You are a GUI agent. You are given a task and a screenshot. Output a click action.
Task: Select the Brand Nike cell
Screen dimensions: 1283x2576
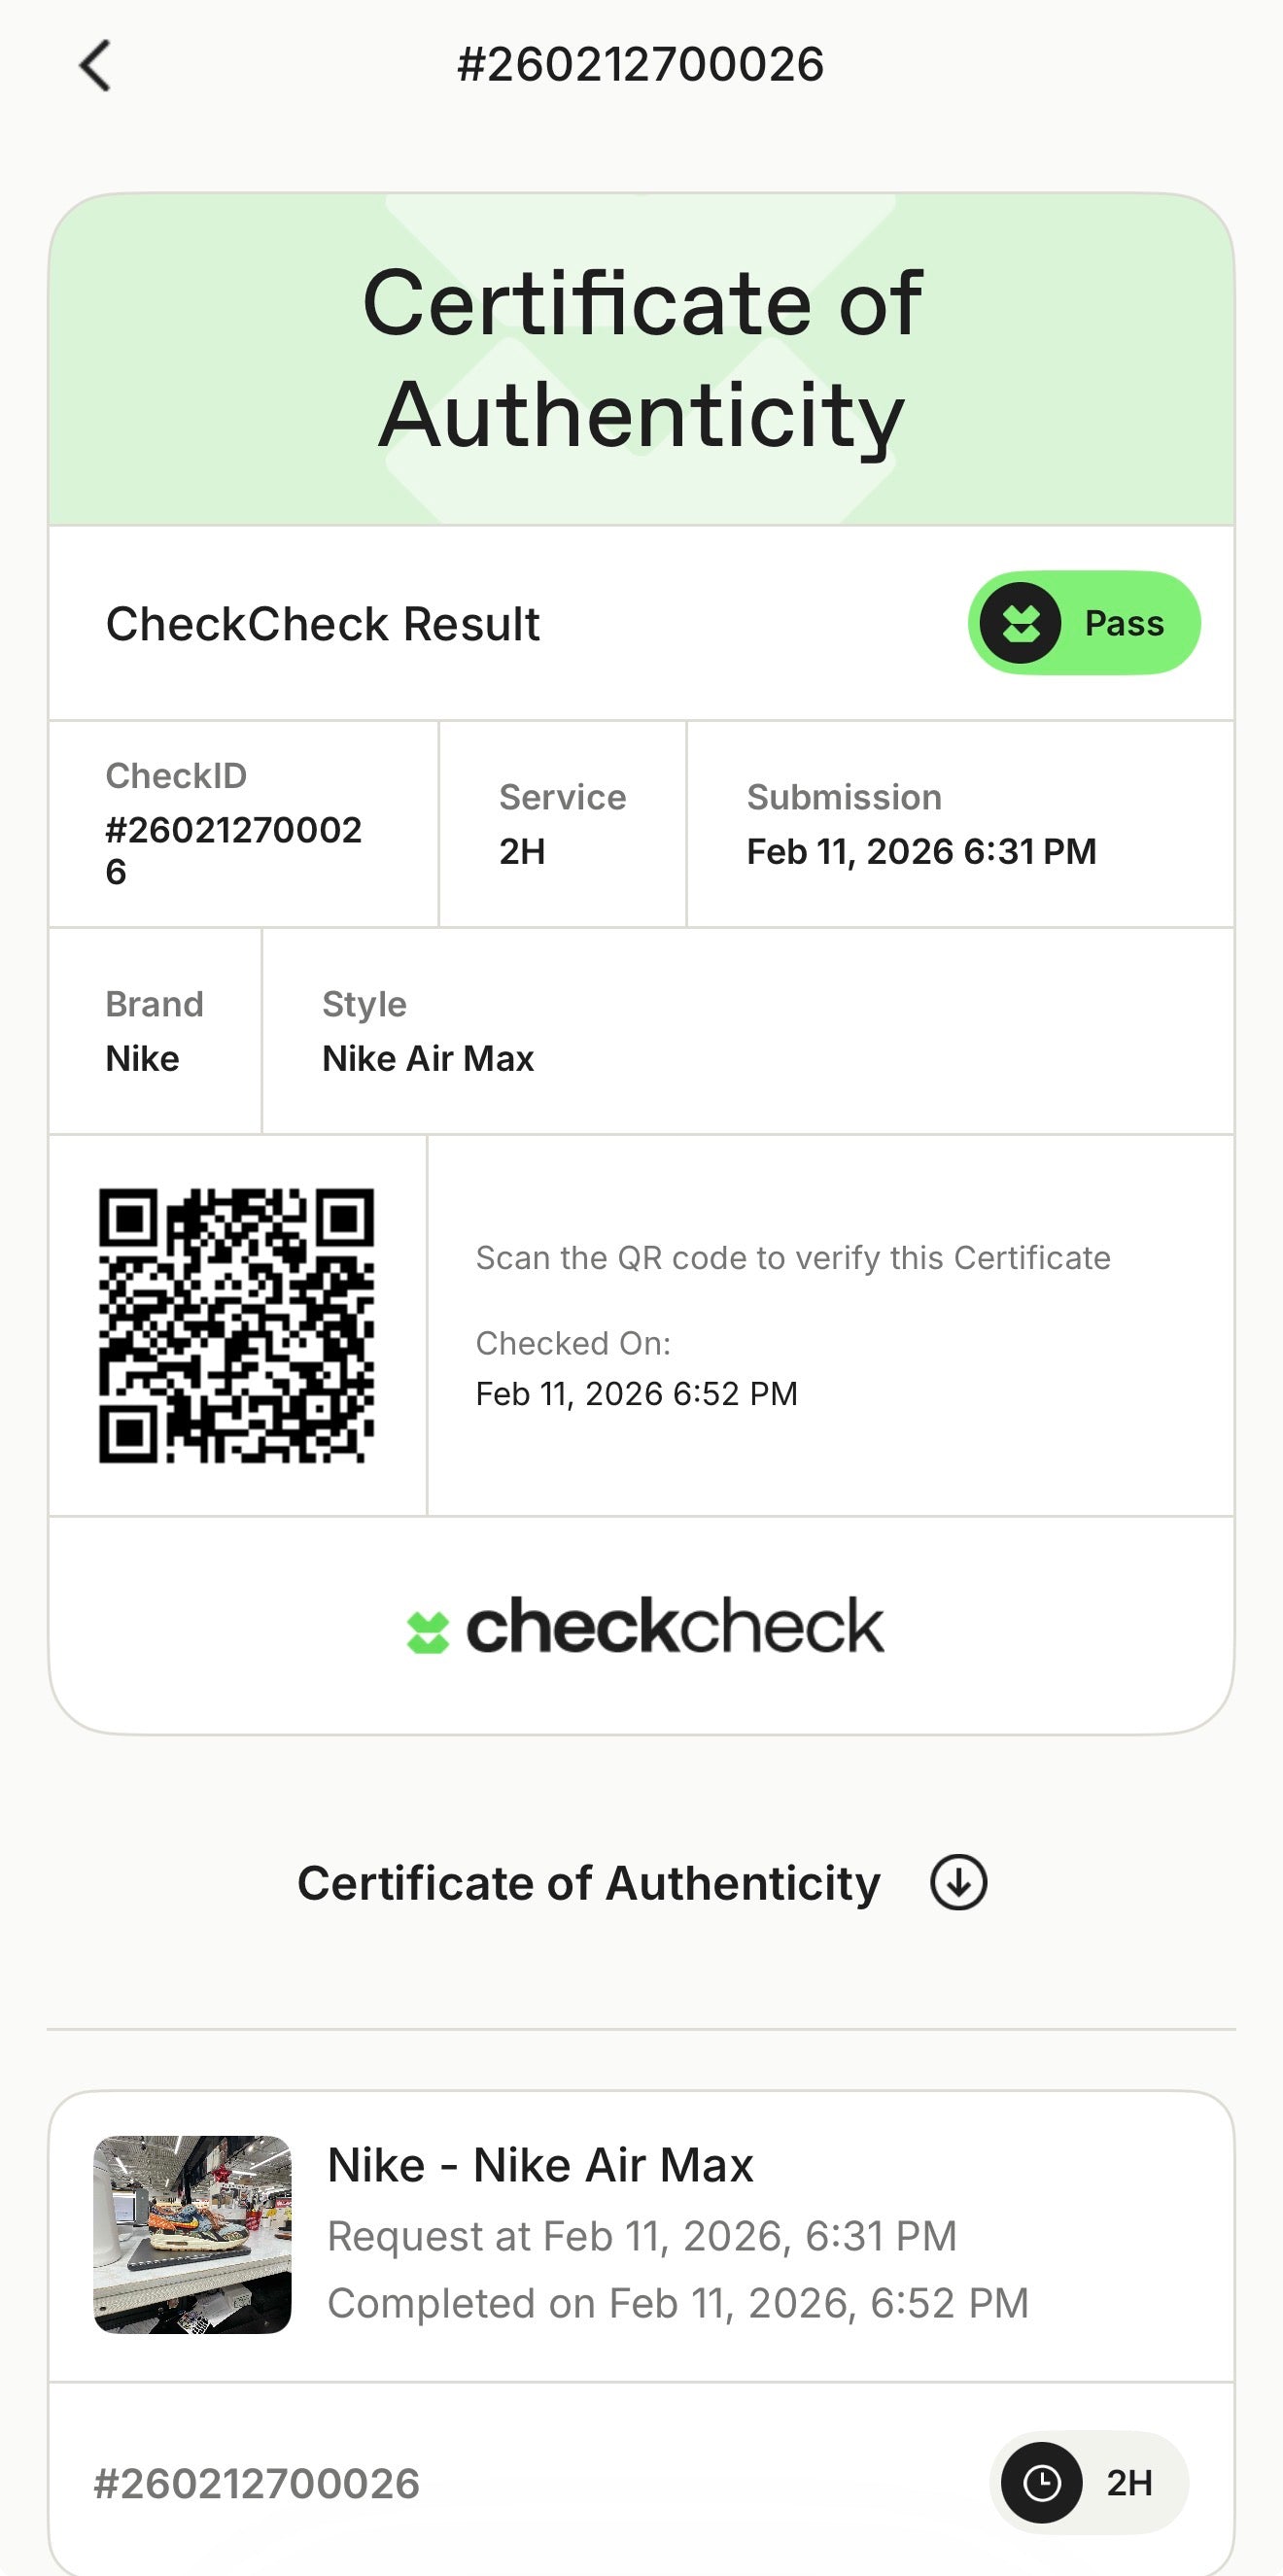[154, 1031]
